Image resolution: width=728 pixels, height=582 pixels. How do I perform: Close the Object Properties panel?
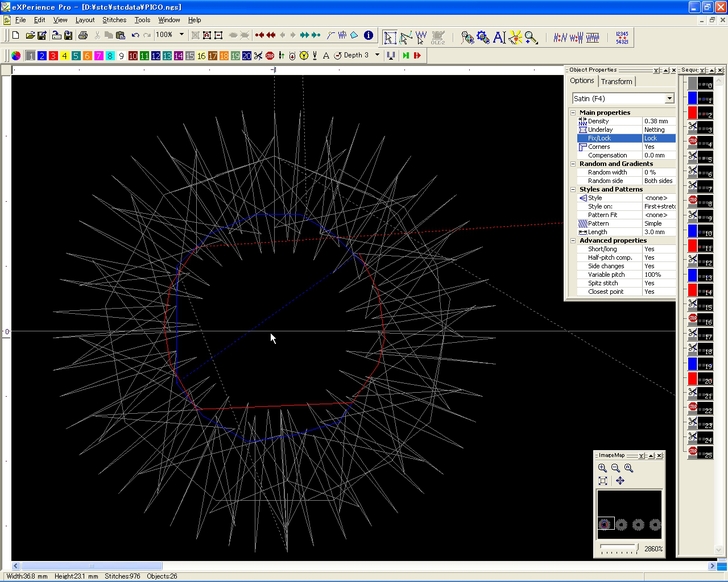pyautogui.click(x=673, y=70)
